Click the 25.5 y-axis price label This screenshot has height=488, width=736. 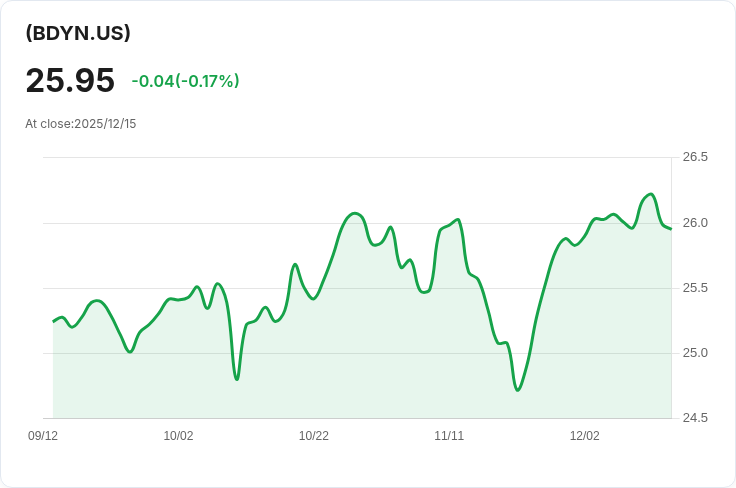tap(695, 288)
